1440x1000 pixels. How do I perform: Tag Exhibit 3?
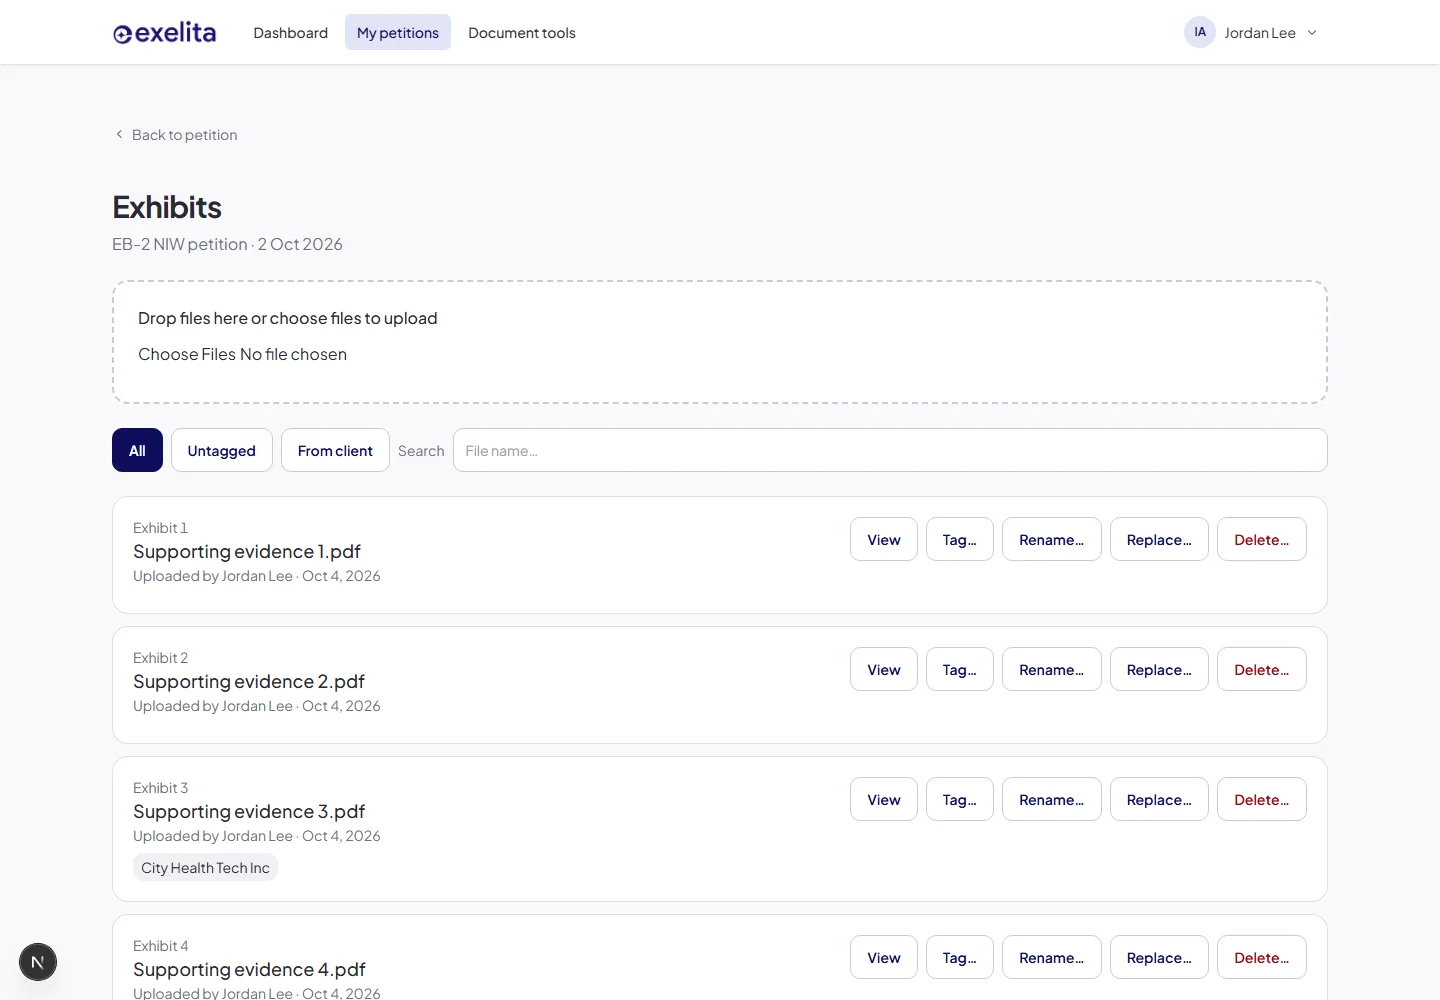pyautogui.click(x=960, y=799)
